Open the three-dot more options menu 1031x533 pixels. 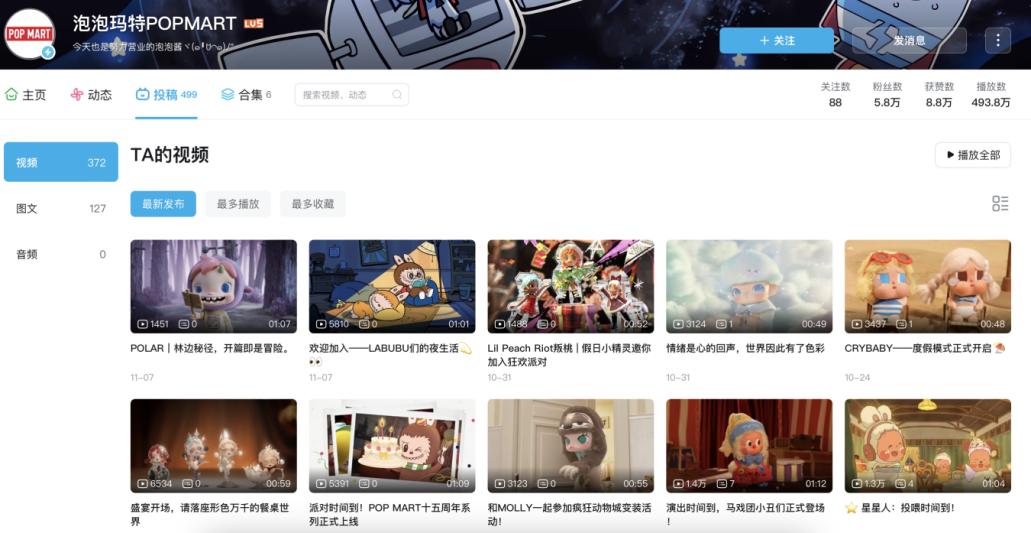click(x=997, y=41)
